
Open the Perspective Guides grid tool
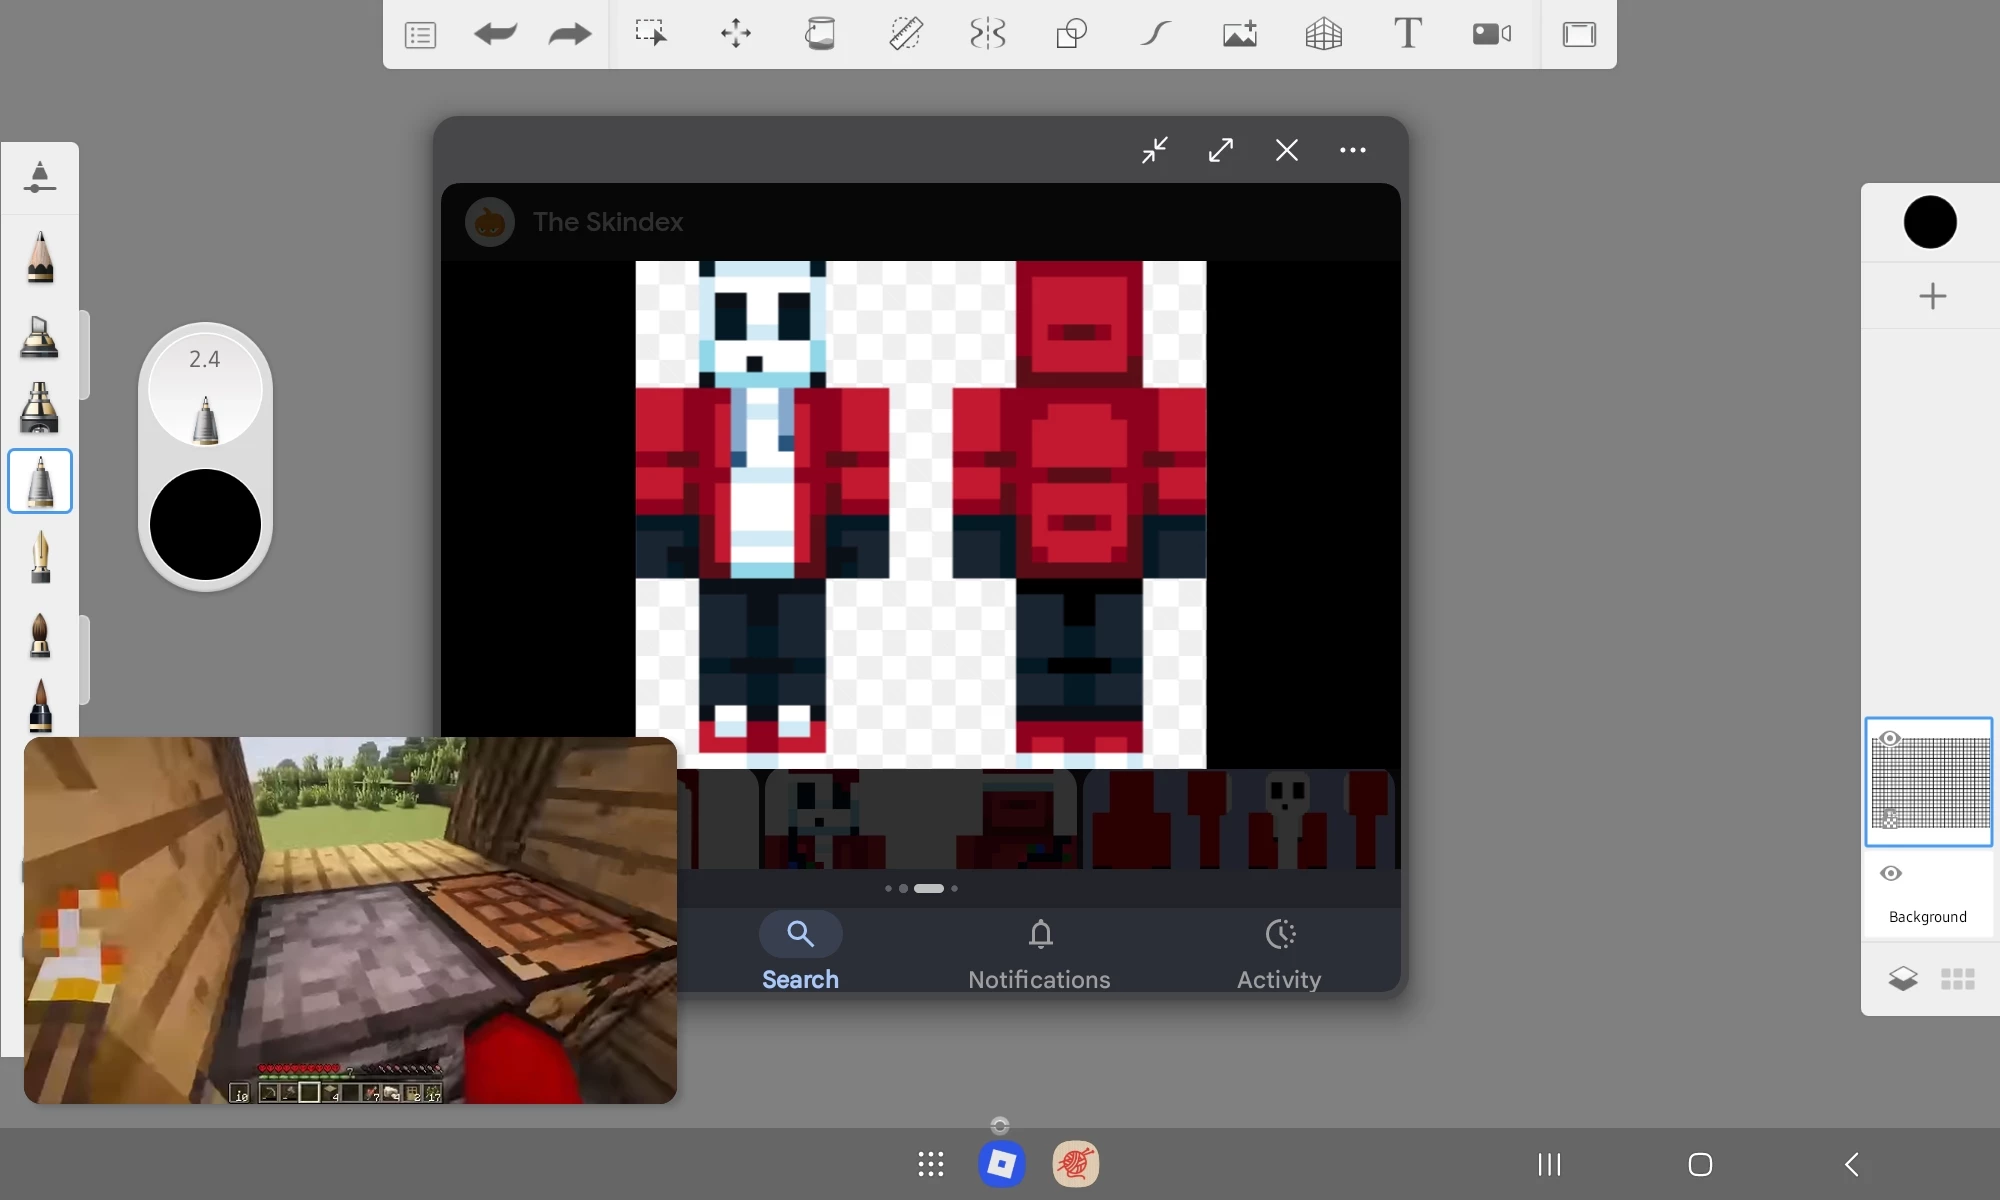coord(1323,34)
